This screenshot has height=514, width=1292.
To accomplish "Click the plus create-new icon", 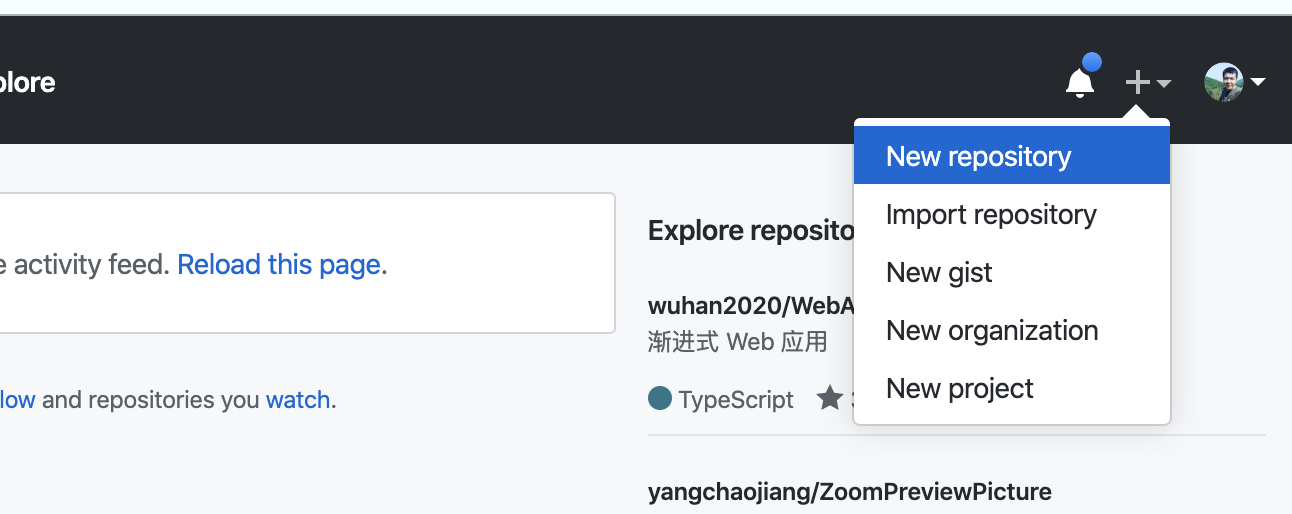I will click(x=1137, y=82).
